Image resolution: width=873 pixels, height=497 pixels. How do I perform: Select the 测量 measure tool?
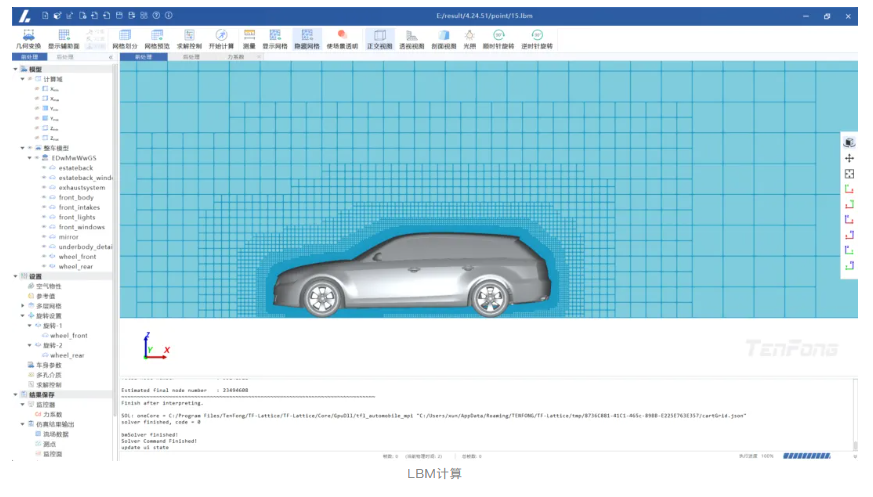click(x=249, y=37)
